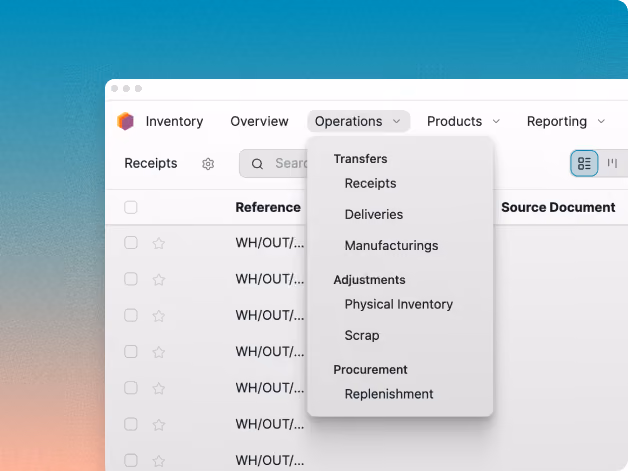Click the Inventory app hexagon logo
The width and height of the screenshot is (628, 471).
pyautogui.click(x=125, y=121)
